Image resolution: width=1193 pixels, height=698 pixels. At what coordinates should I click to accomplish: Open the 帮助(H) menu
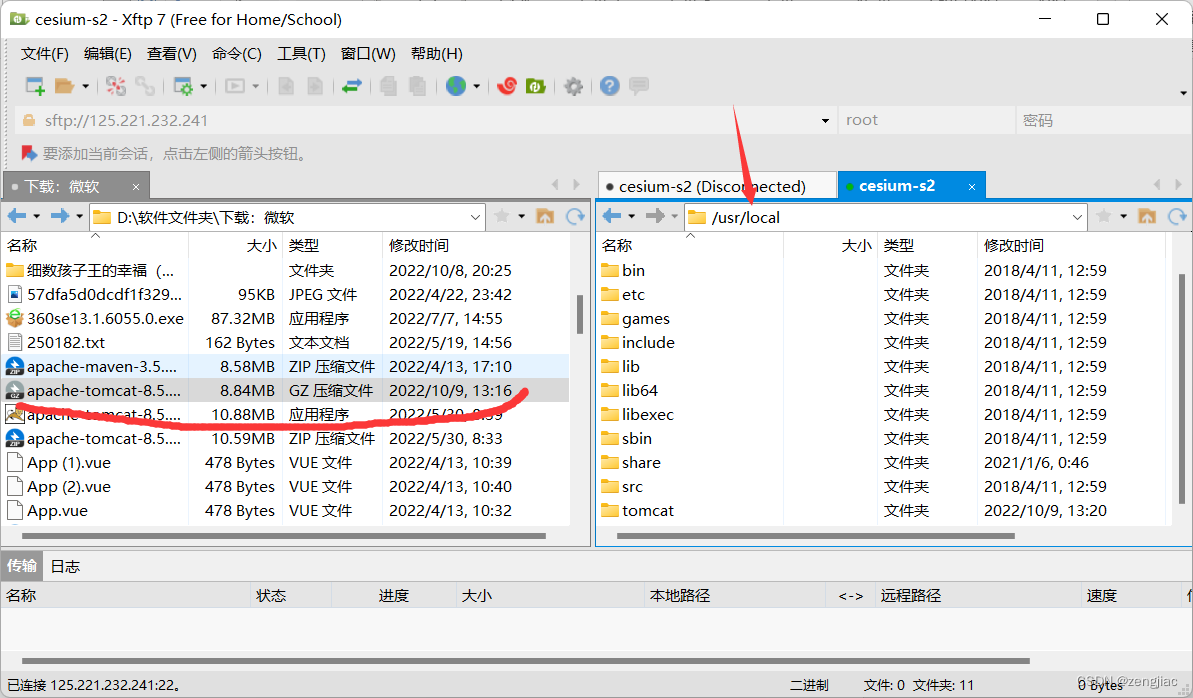tap(437, 54)
